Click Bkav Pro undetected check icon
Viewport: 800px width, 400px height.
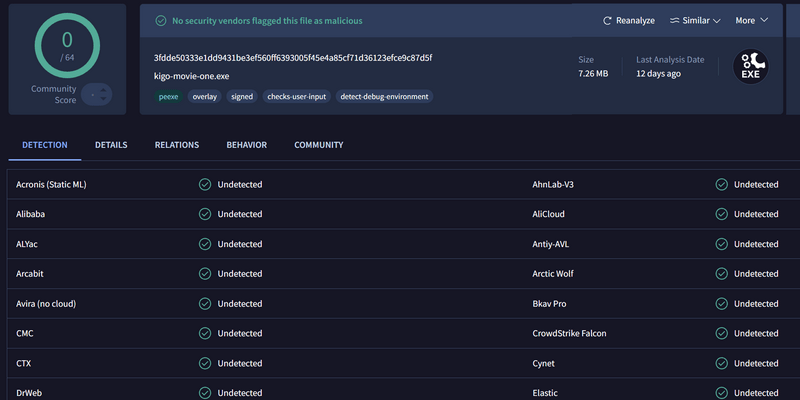coord(721,304)
